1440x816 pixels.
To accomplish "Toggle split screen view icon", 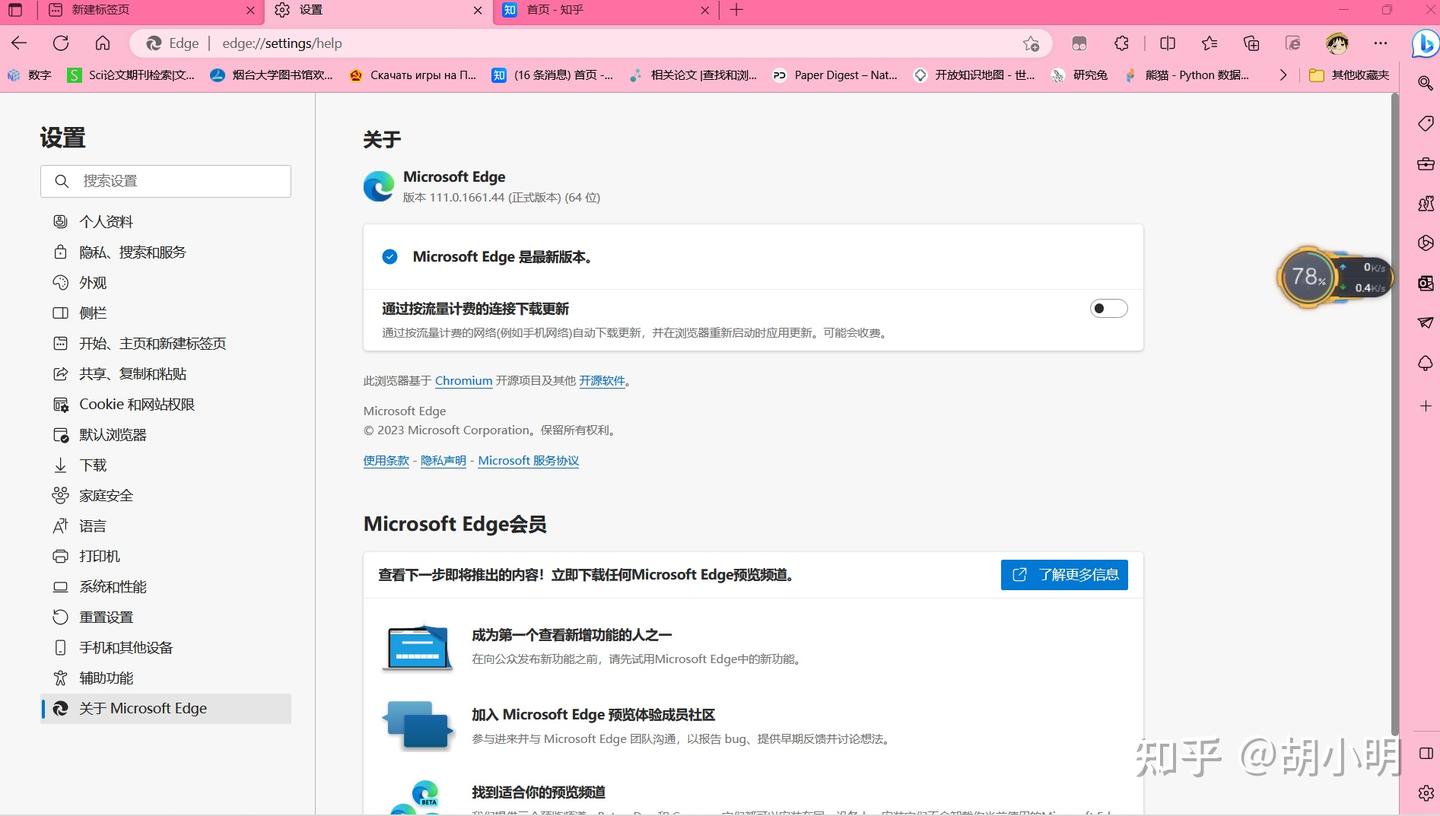I will [1167, 43].
